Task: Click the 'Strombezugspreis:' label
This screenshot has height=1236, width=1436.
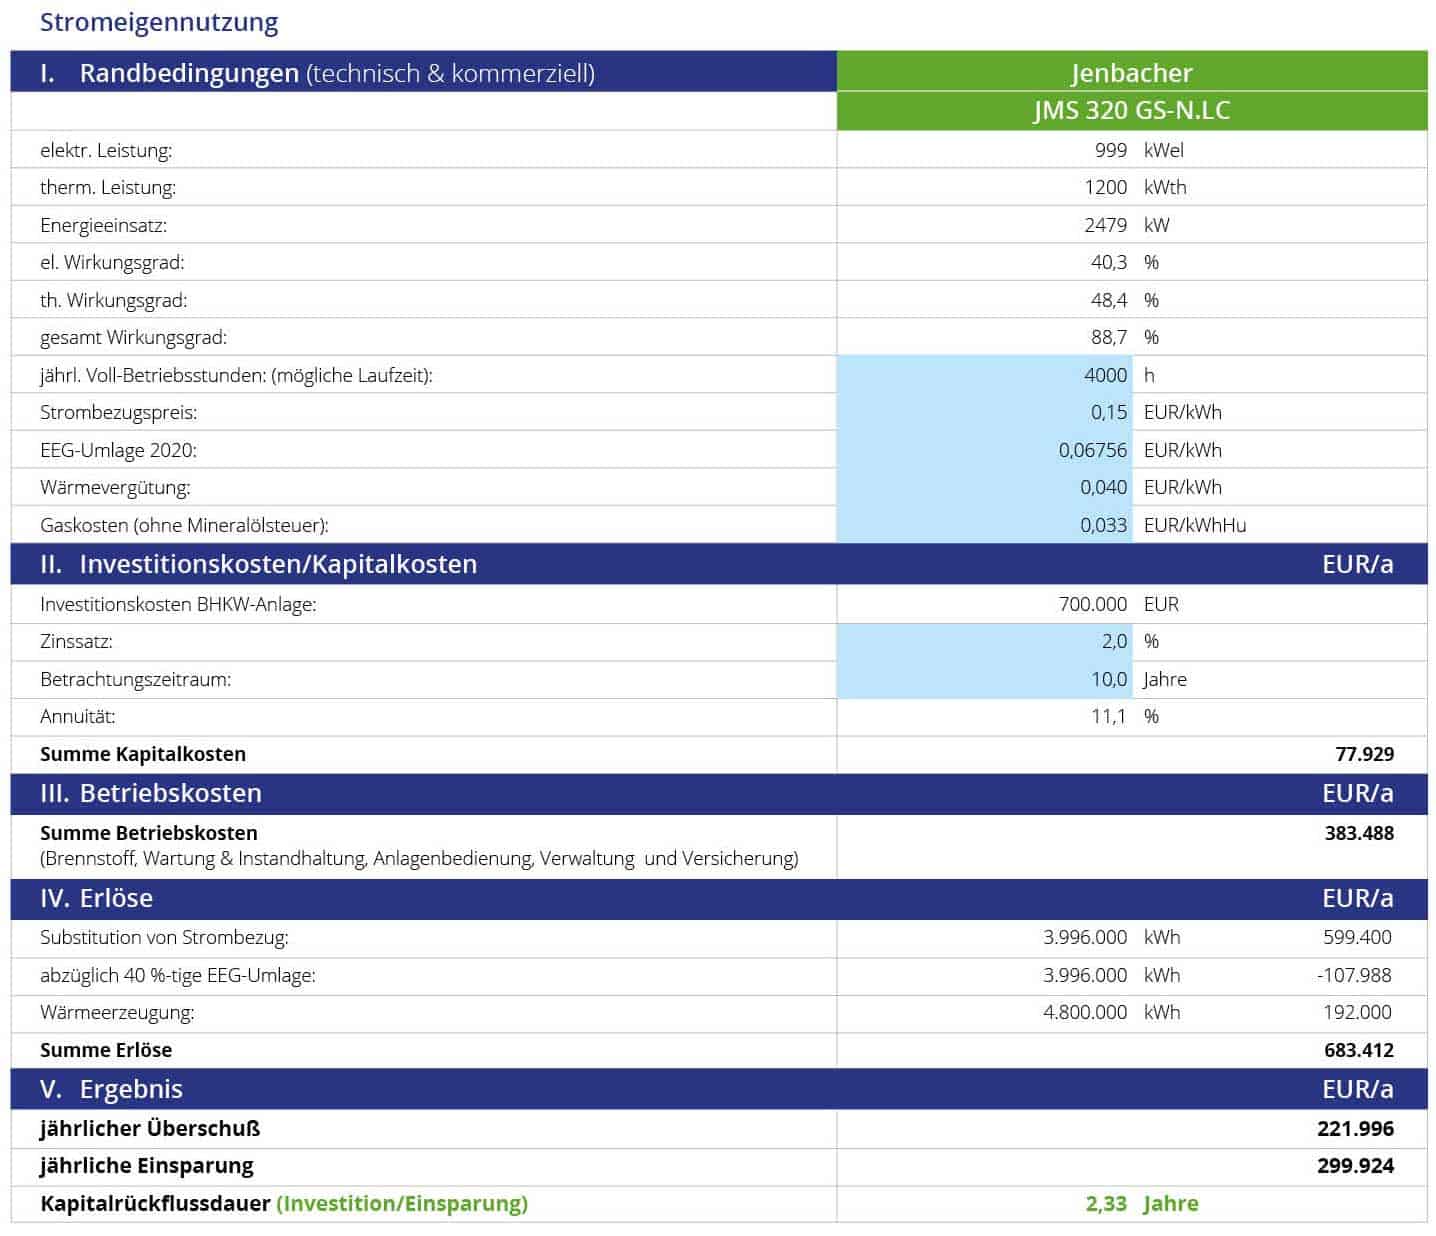Action: coord(118,412)
